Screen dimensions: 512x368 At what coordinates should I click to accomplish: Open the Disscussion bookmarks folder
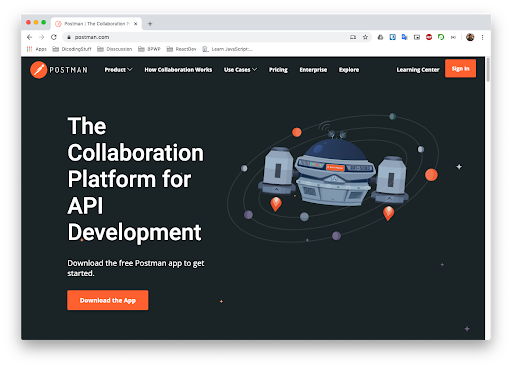click(115, 49)
